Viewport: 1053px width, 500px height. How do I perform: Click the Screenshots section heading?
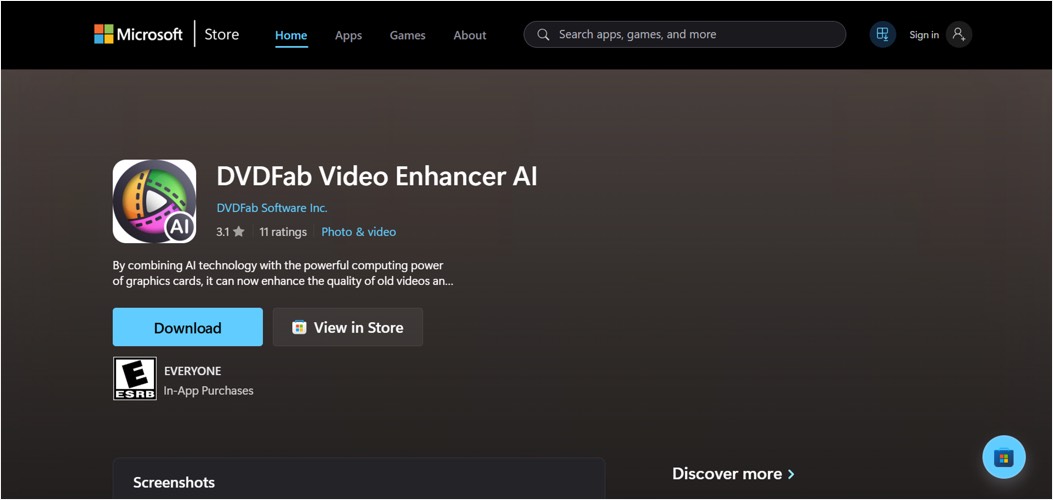click(x=174, y=483)
